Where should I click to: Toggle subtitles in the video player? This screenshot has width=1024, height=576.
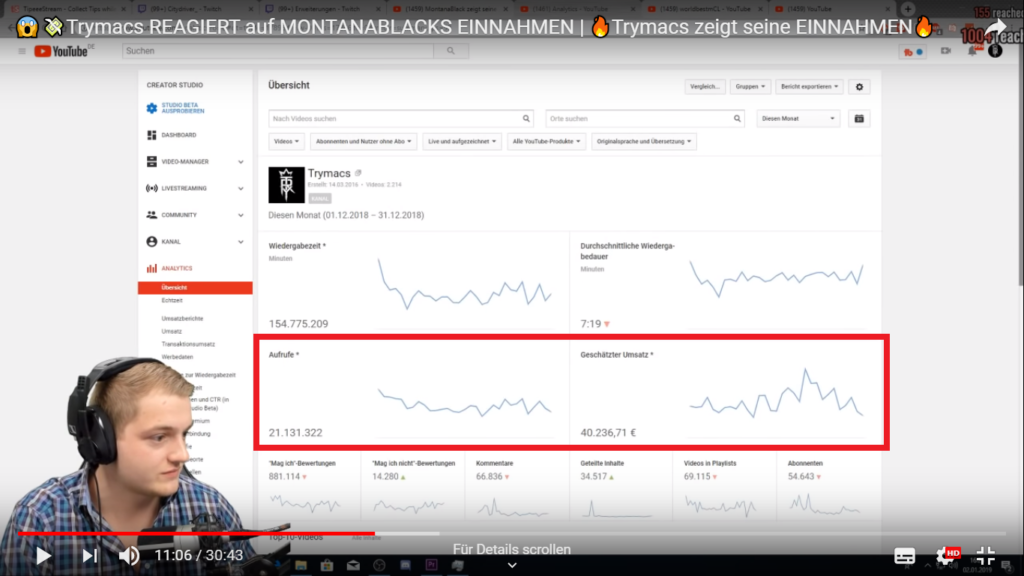tap(904, 556)
